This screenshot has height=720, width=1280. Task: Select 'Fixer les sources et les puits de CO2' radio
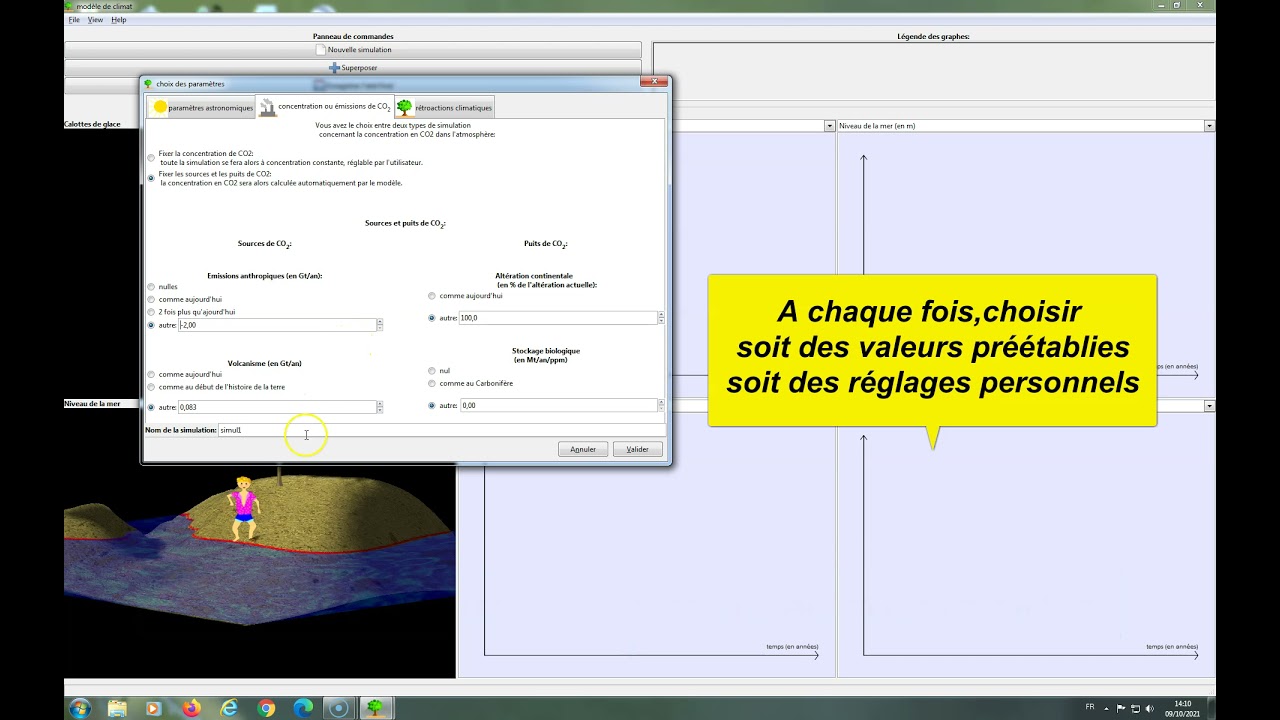pyautogui.click(x=151, y=178)
